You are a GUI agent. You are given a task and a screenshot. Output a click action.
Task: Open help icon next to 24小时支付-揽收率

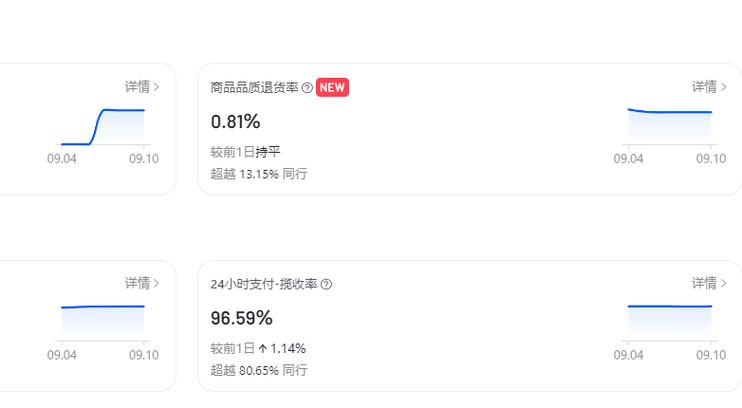[326, 284]
